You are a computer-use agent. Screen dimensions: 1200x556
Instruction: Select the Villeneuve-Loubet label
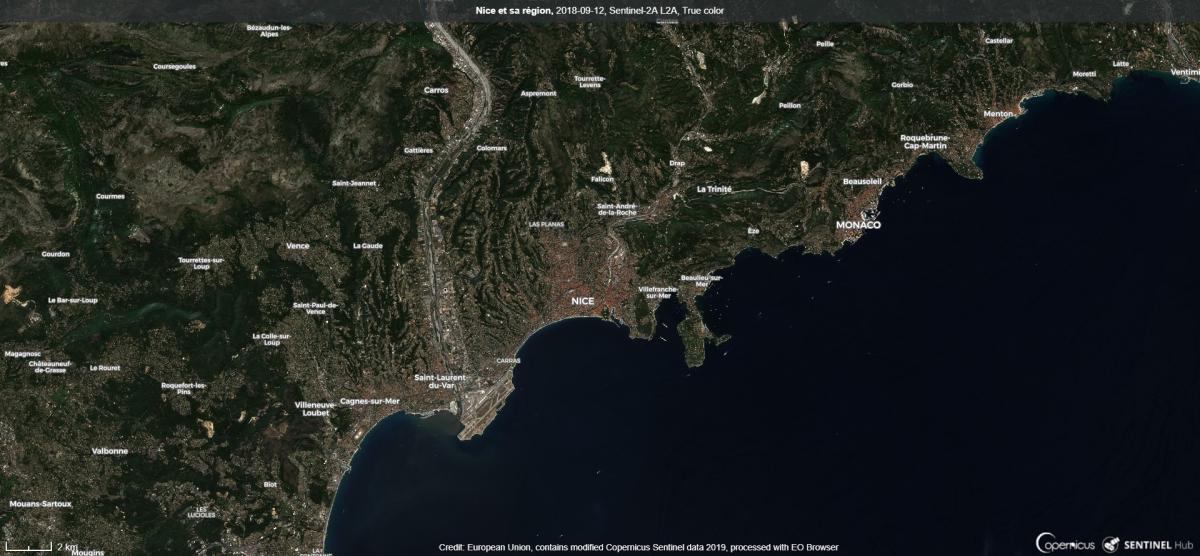pyautogui.click(x=315, y=407)
